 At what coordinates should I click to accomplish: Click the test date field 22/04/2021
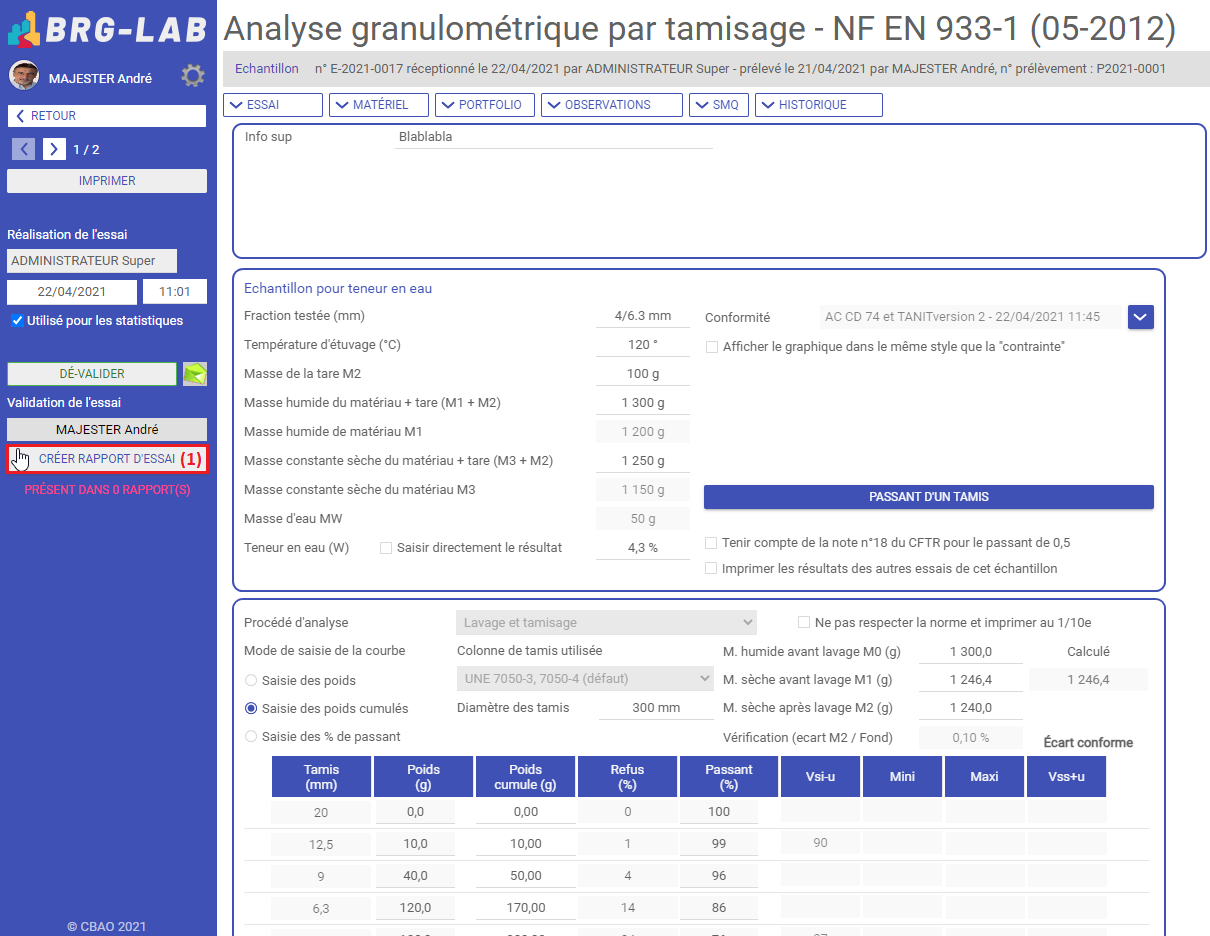pos(72,292)
